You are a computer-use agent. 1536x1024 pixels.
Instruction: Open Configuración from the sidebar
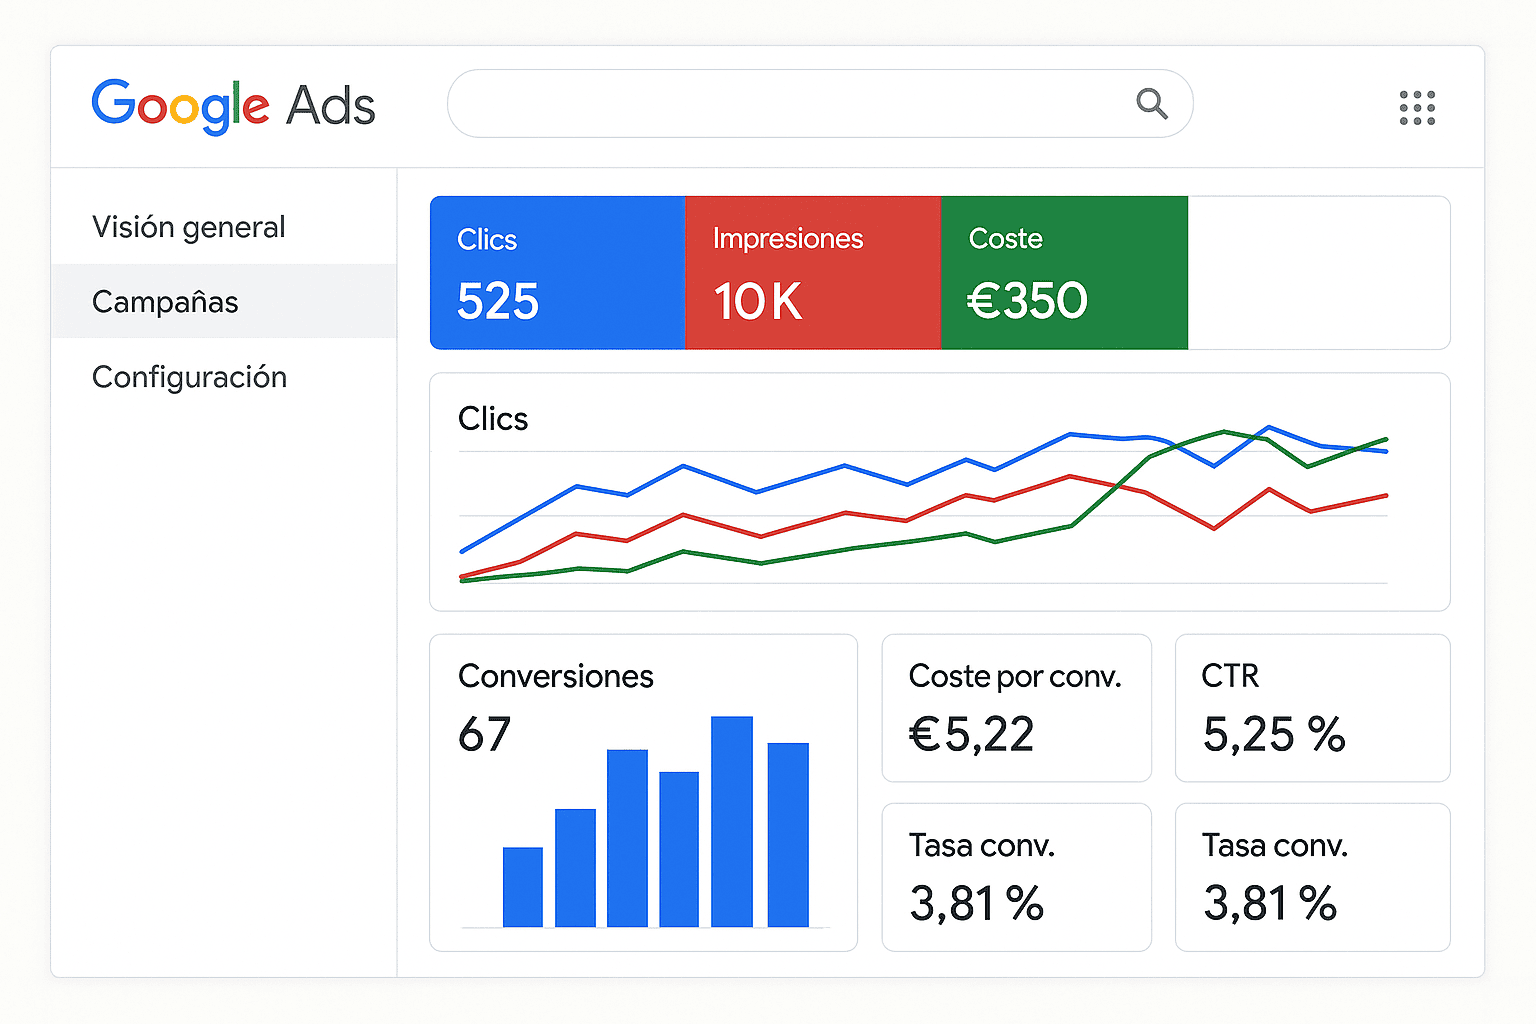(x=189, y=377)
